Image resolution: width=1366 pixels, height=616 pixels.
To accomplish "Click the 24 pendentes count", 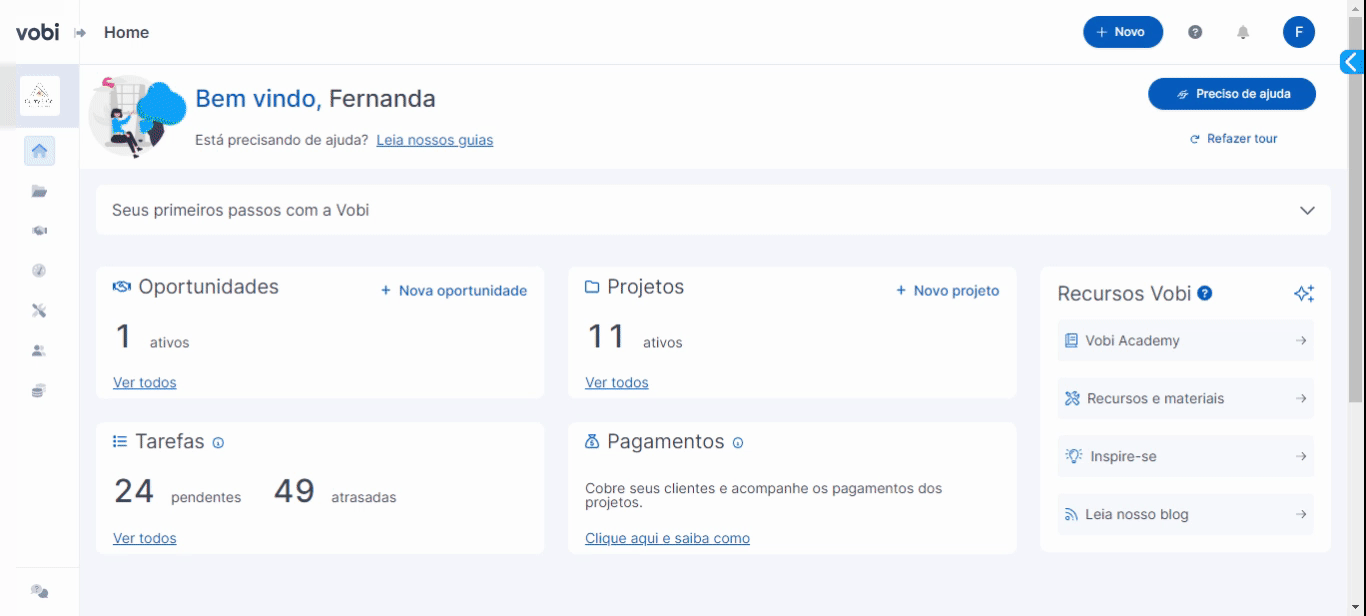I will click(x=177, y=492).
